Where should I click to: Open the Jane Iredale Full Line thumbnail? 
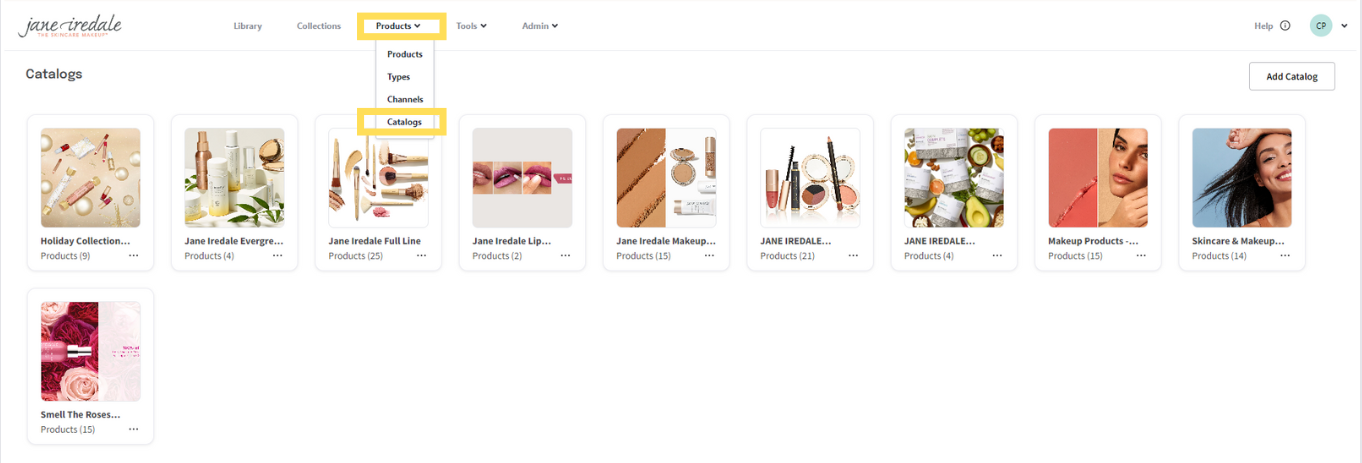378,178
